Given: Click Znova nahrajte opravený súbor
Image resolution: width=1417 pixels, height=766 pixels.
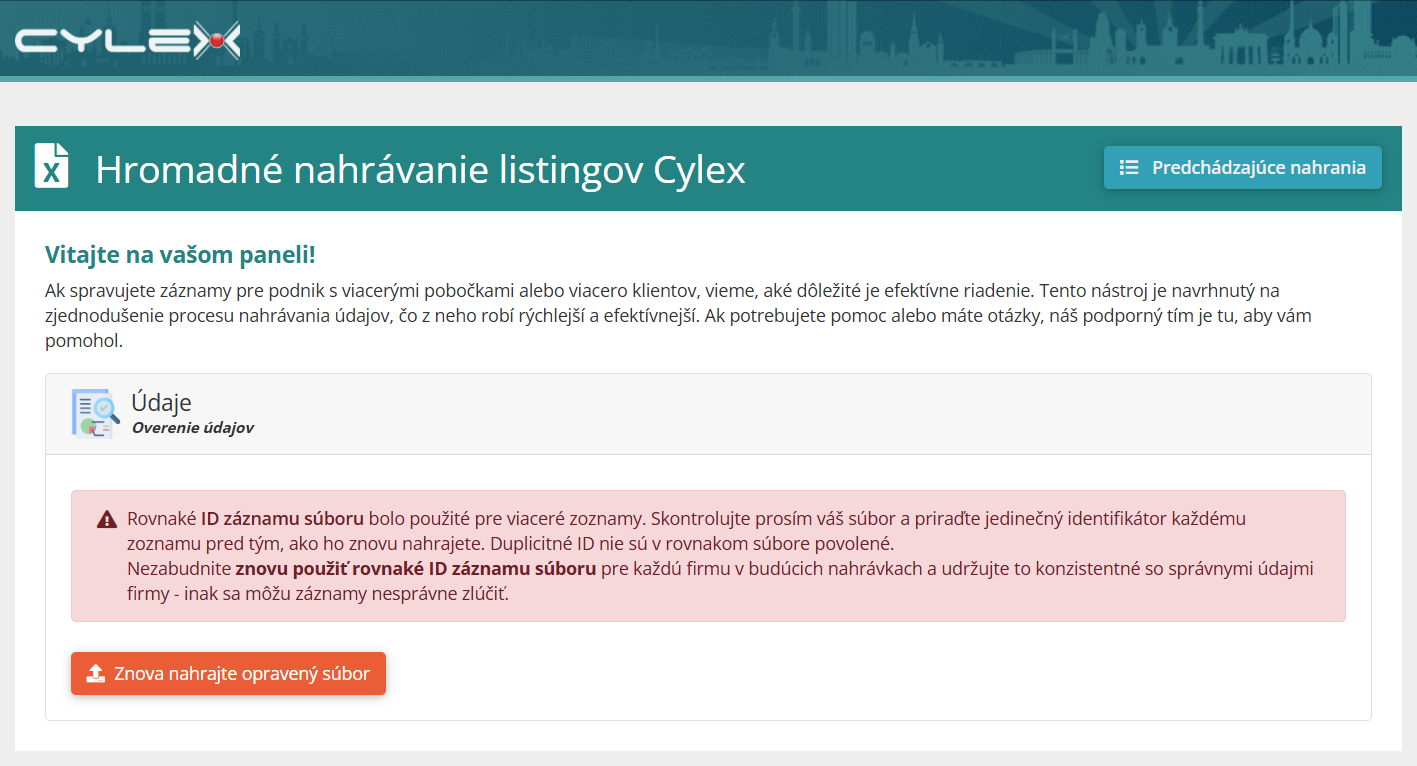Looking at the screenshot, I should (228, 673).
